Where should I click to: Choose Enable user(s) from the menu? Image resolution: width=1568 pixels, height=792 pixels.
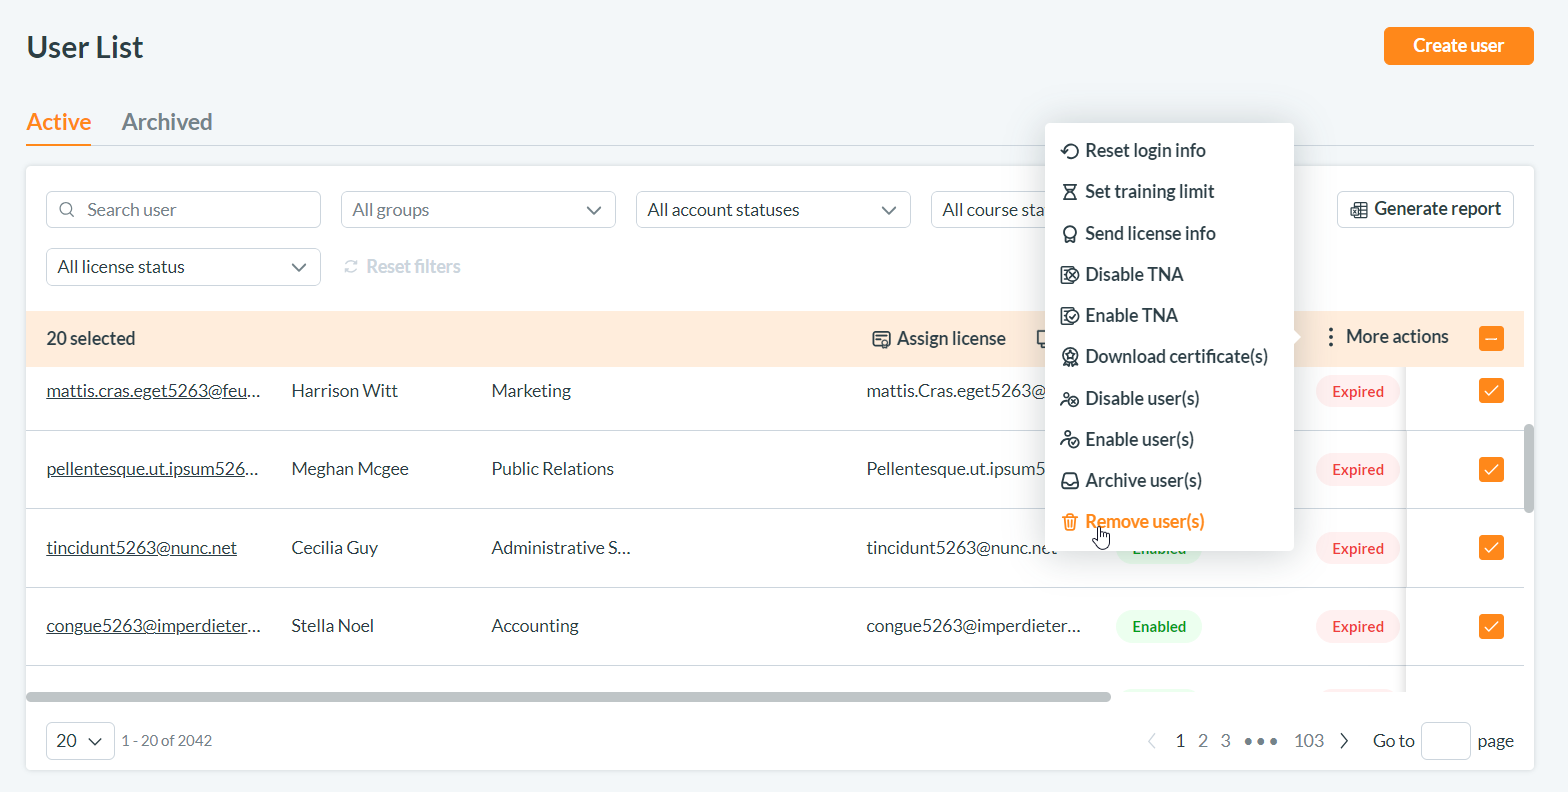tap(1139, 440)
